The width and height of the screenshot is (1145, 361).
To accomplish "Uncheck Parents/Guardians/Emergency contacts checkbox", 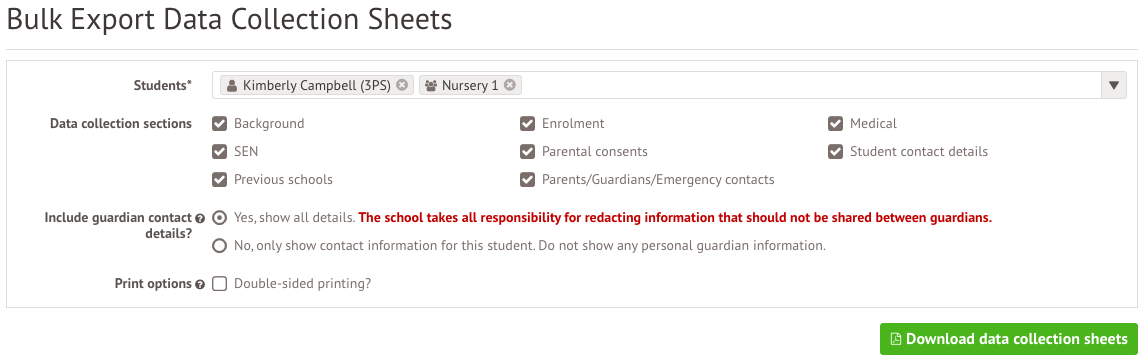I will click(527, 179).
